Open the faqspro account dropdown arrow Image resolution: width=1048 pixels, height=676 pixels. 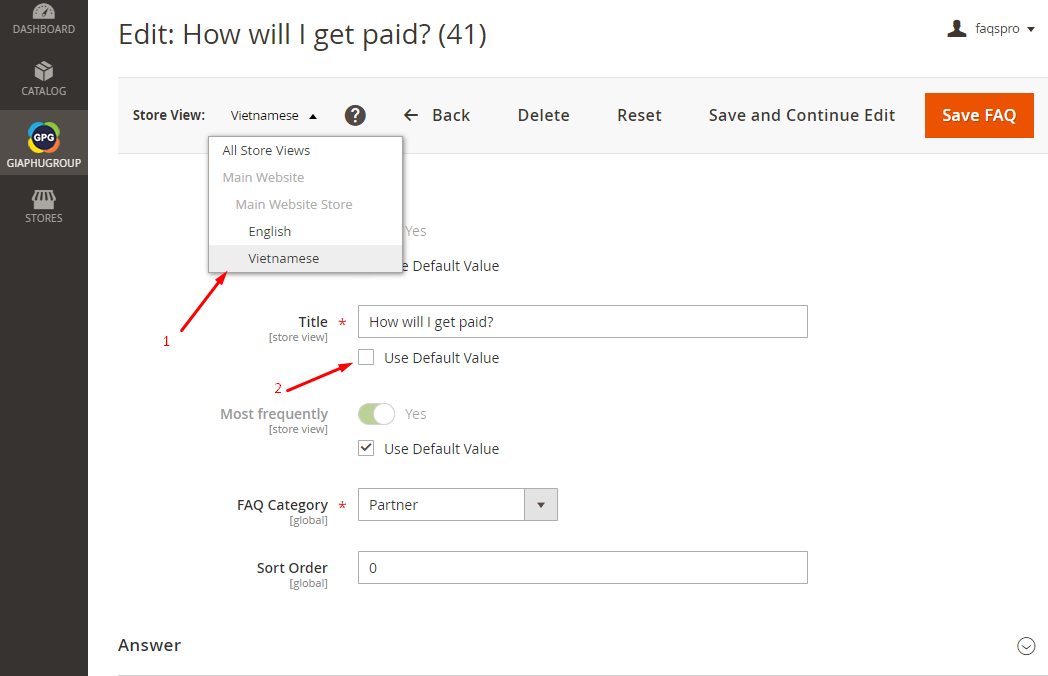click(x=1031, y=29)
